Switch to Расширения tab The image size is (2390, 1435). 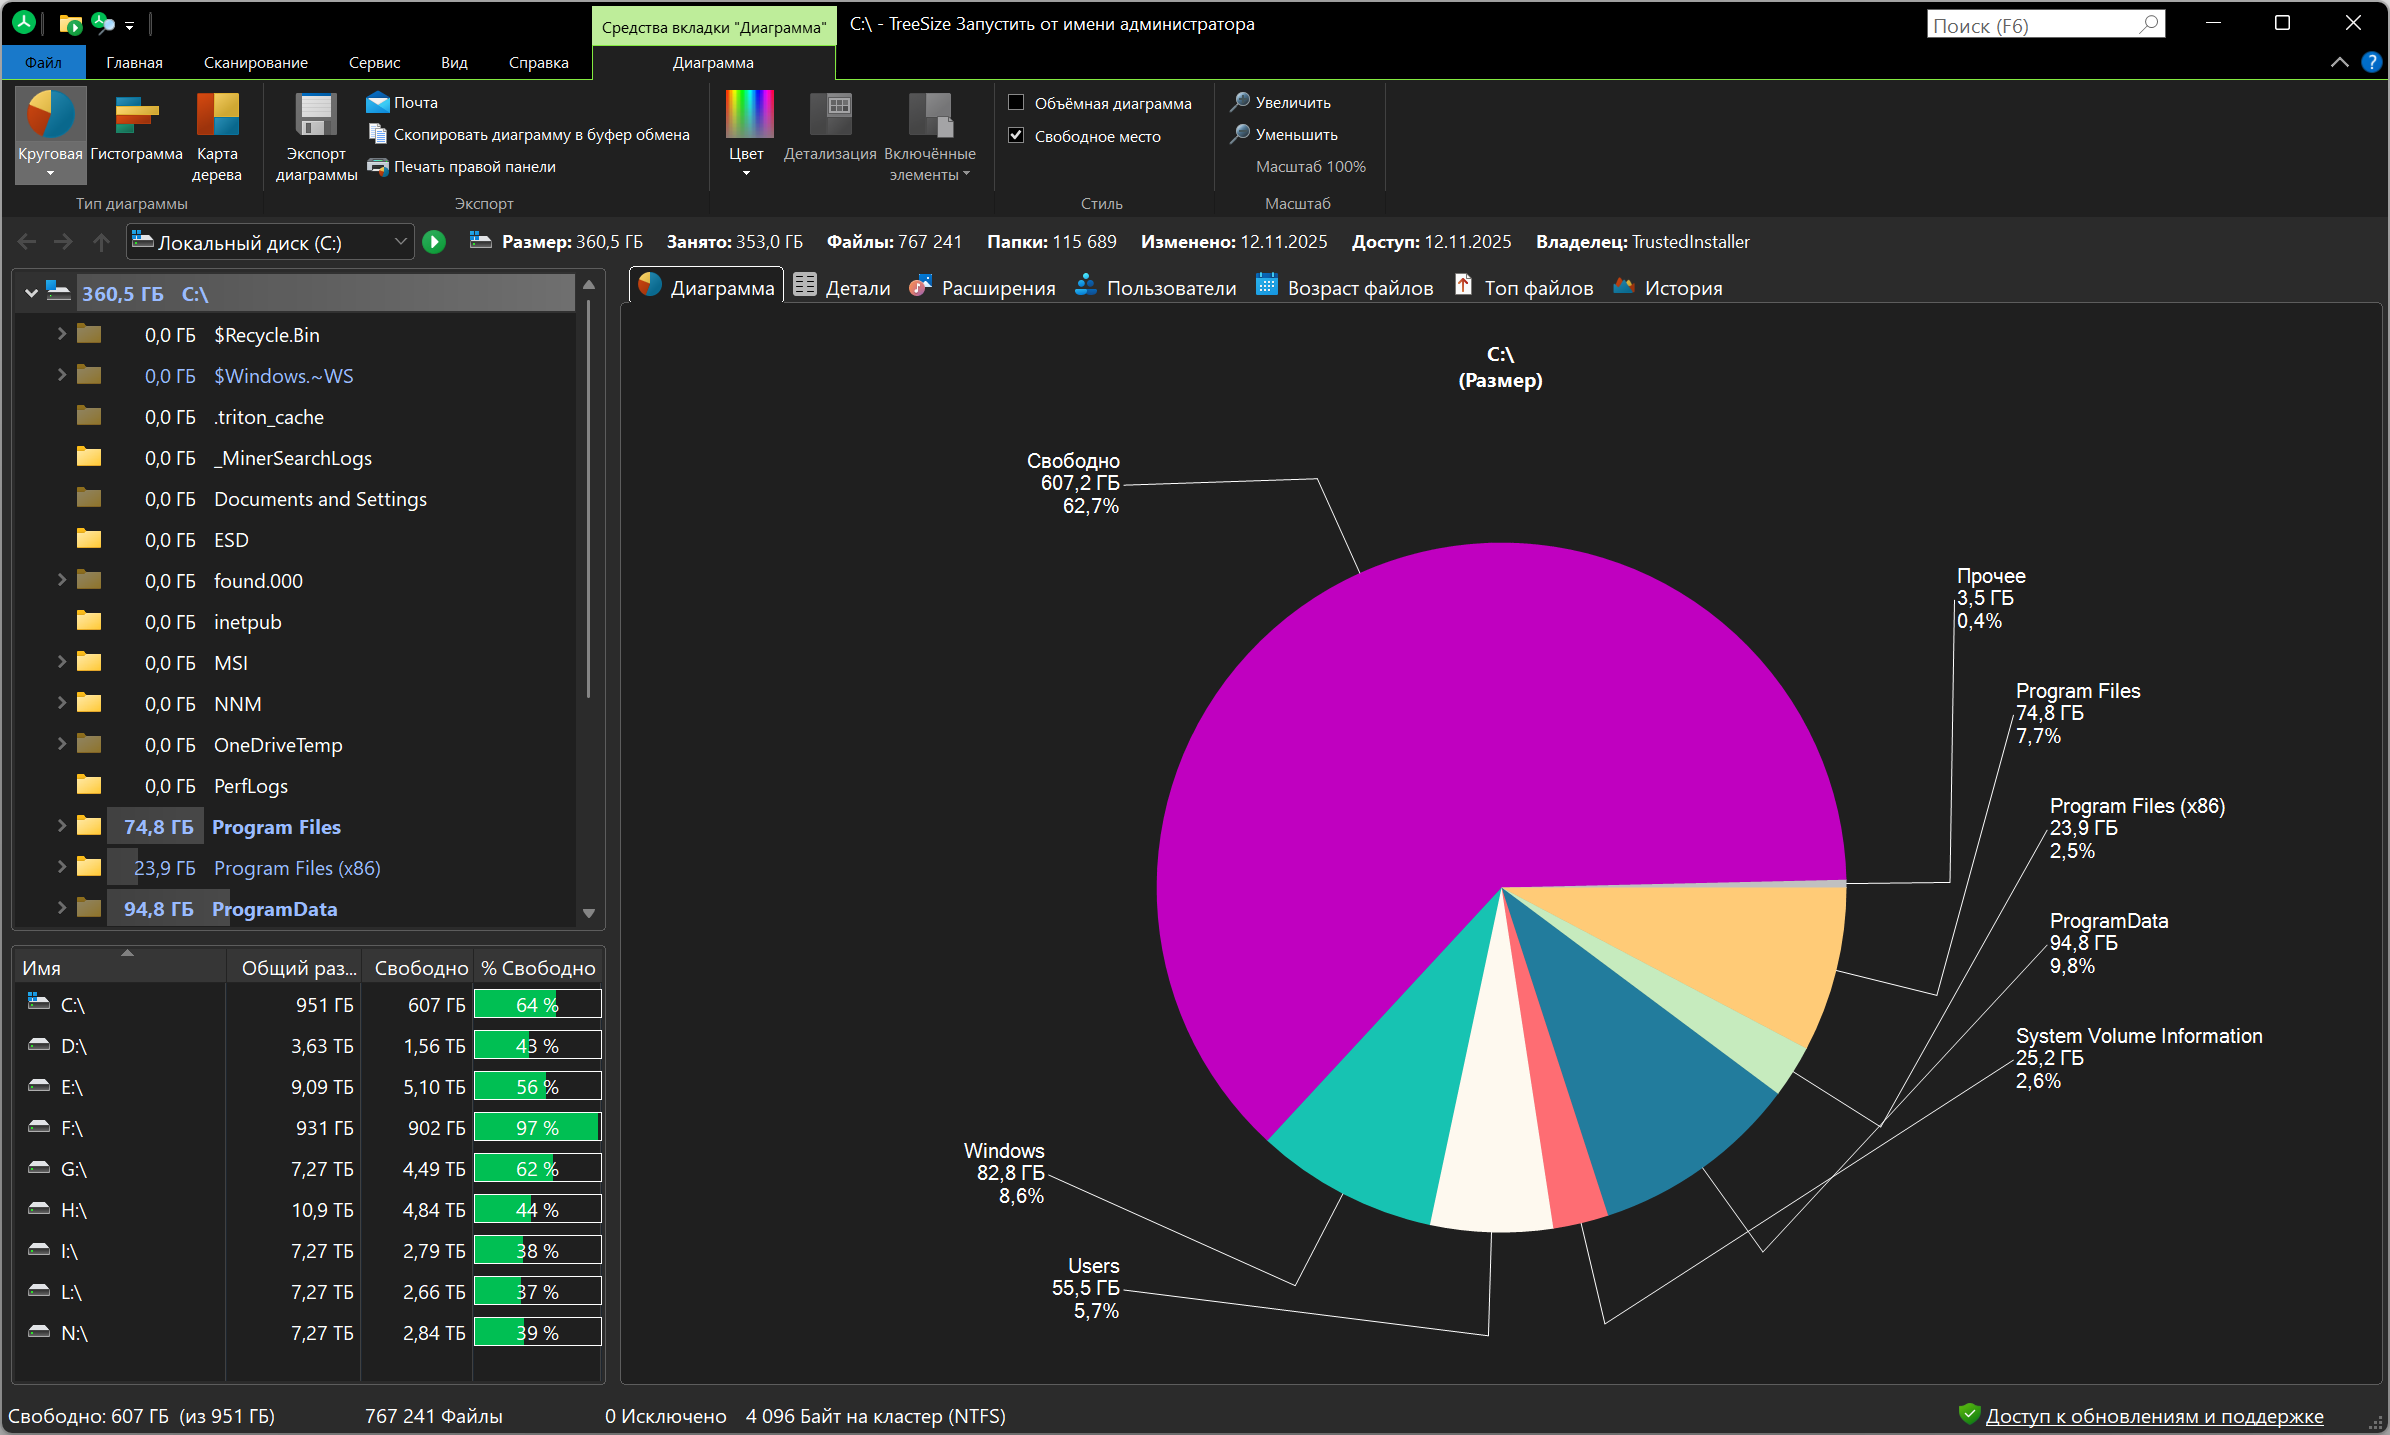point(982,288)
